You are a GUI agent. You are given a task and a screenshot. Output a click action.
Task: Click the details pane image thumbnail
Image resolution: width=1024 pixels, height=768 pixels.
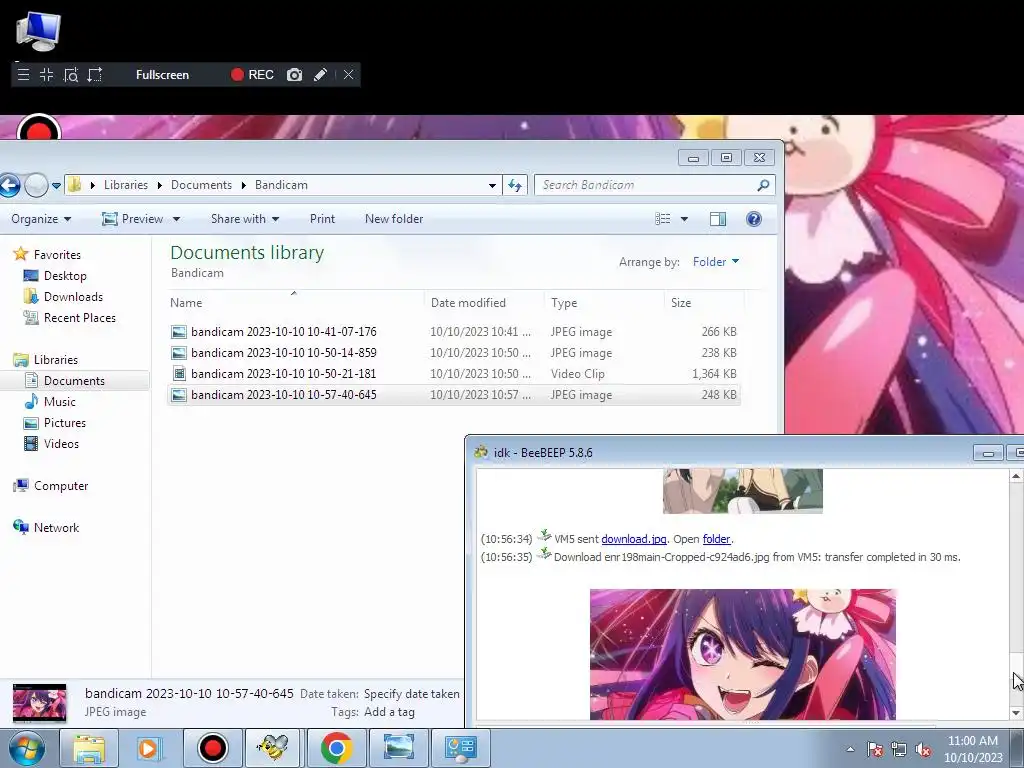click(x=39, y=703)
